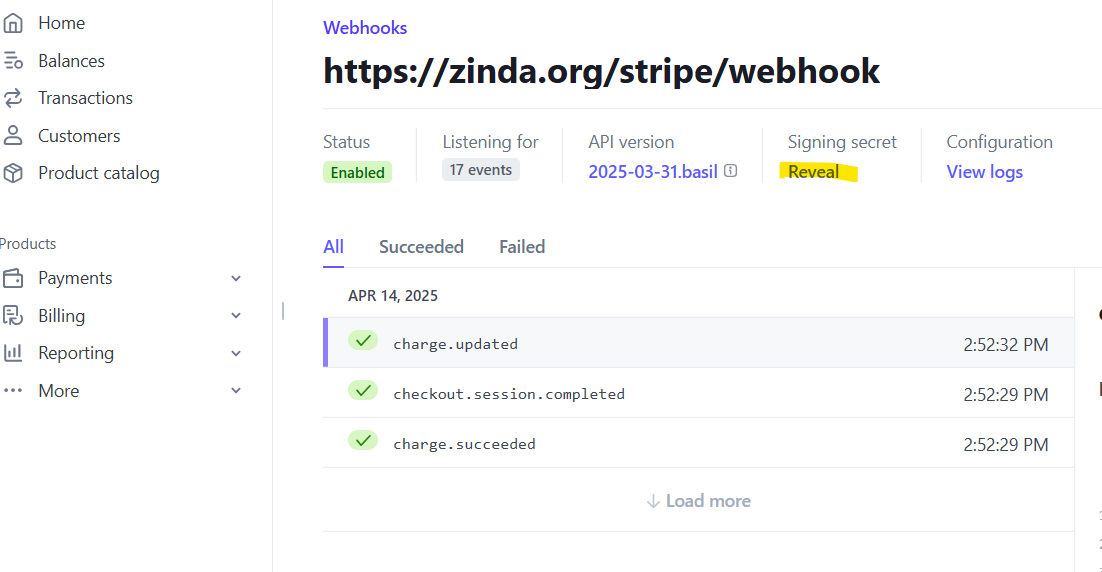
Task: Expand the Billing section chevron
Action: pyautogui.click(x=236, y=316)
